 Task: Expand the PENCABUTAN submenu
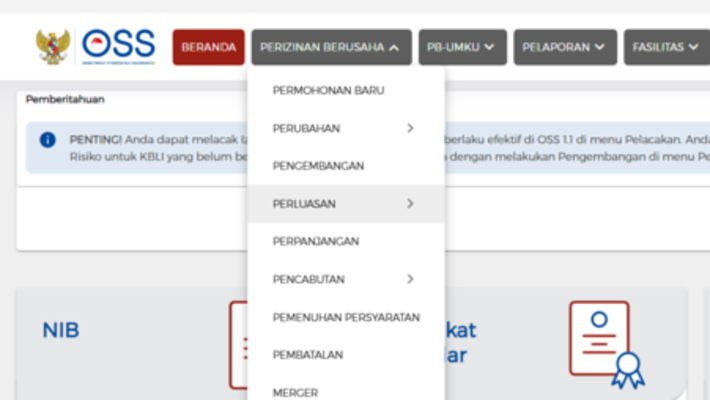(346, 279)
